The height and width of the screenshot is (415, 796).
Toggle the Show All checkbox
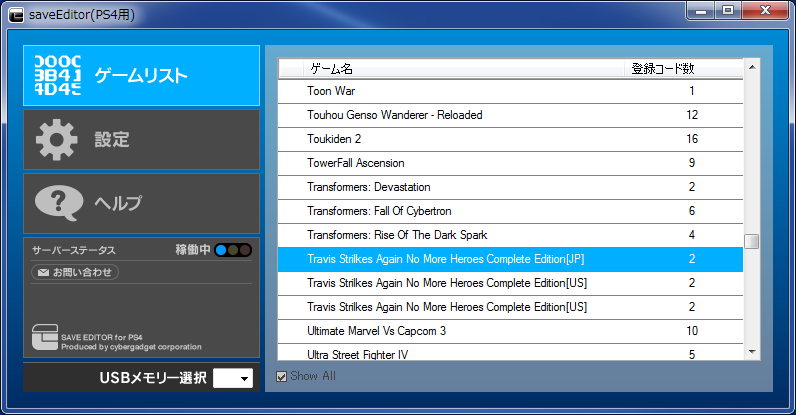point(281,376)
